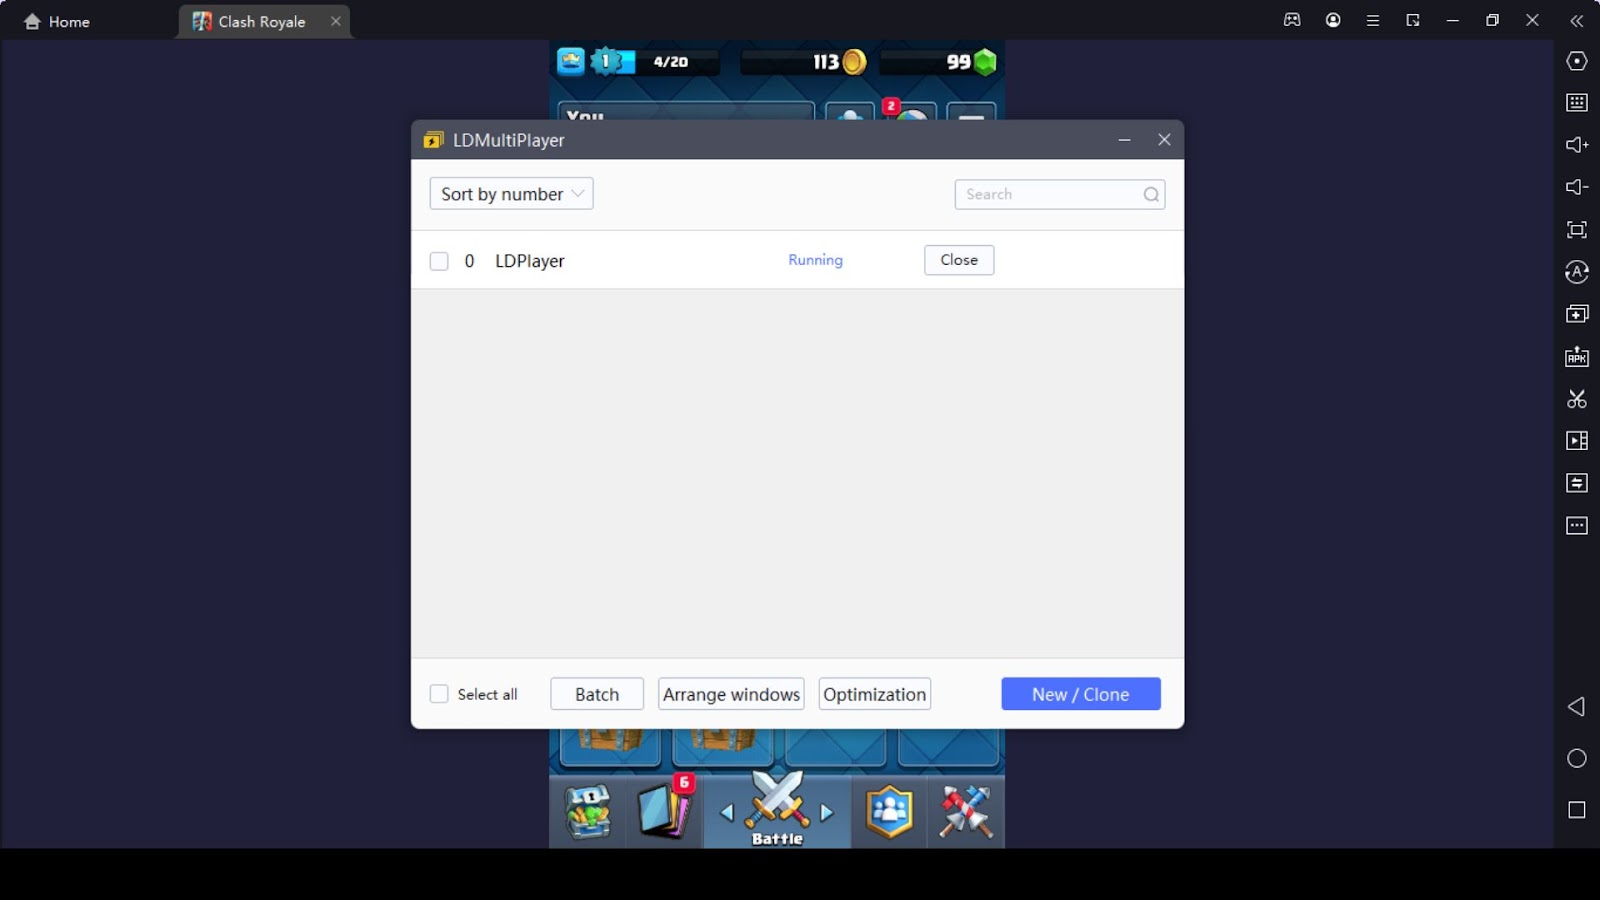This screenshot has height=900, width=1600.
Task: Install an APK using sidebar icon
Action: pos(1577,357)
